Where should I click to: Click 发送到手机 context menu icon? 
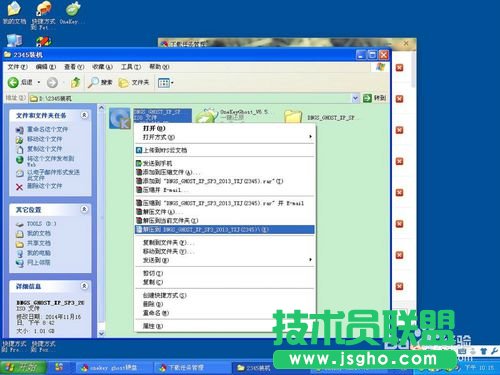(139, 163)
